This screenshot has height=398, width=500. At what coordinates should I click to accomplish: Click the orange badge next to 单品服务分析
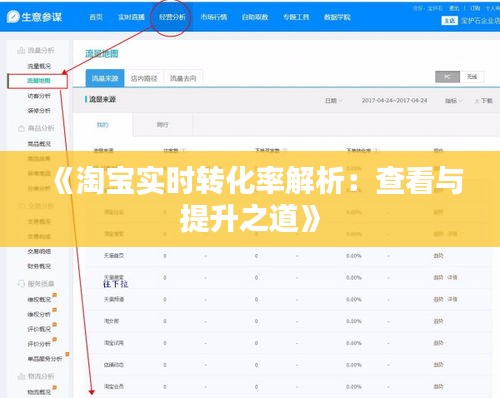(67, 354)
